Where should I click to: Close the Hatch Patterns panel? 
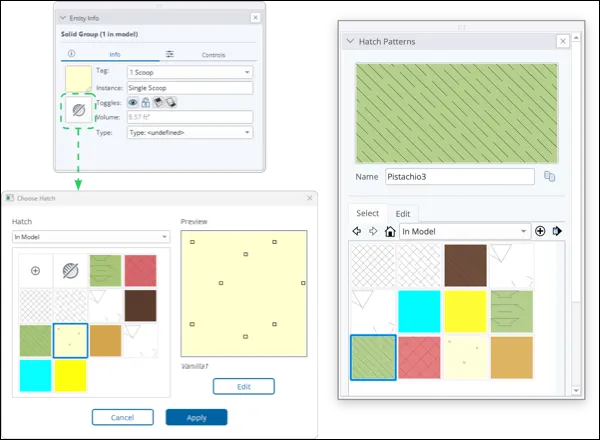562,41
